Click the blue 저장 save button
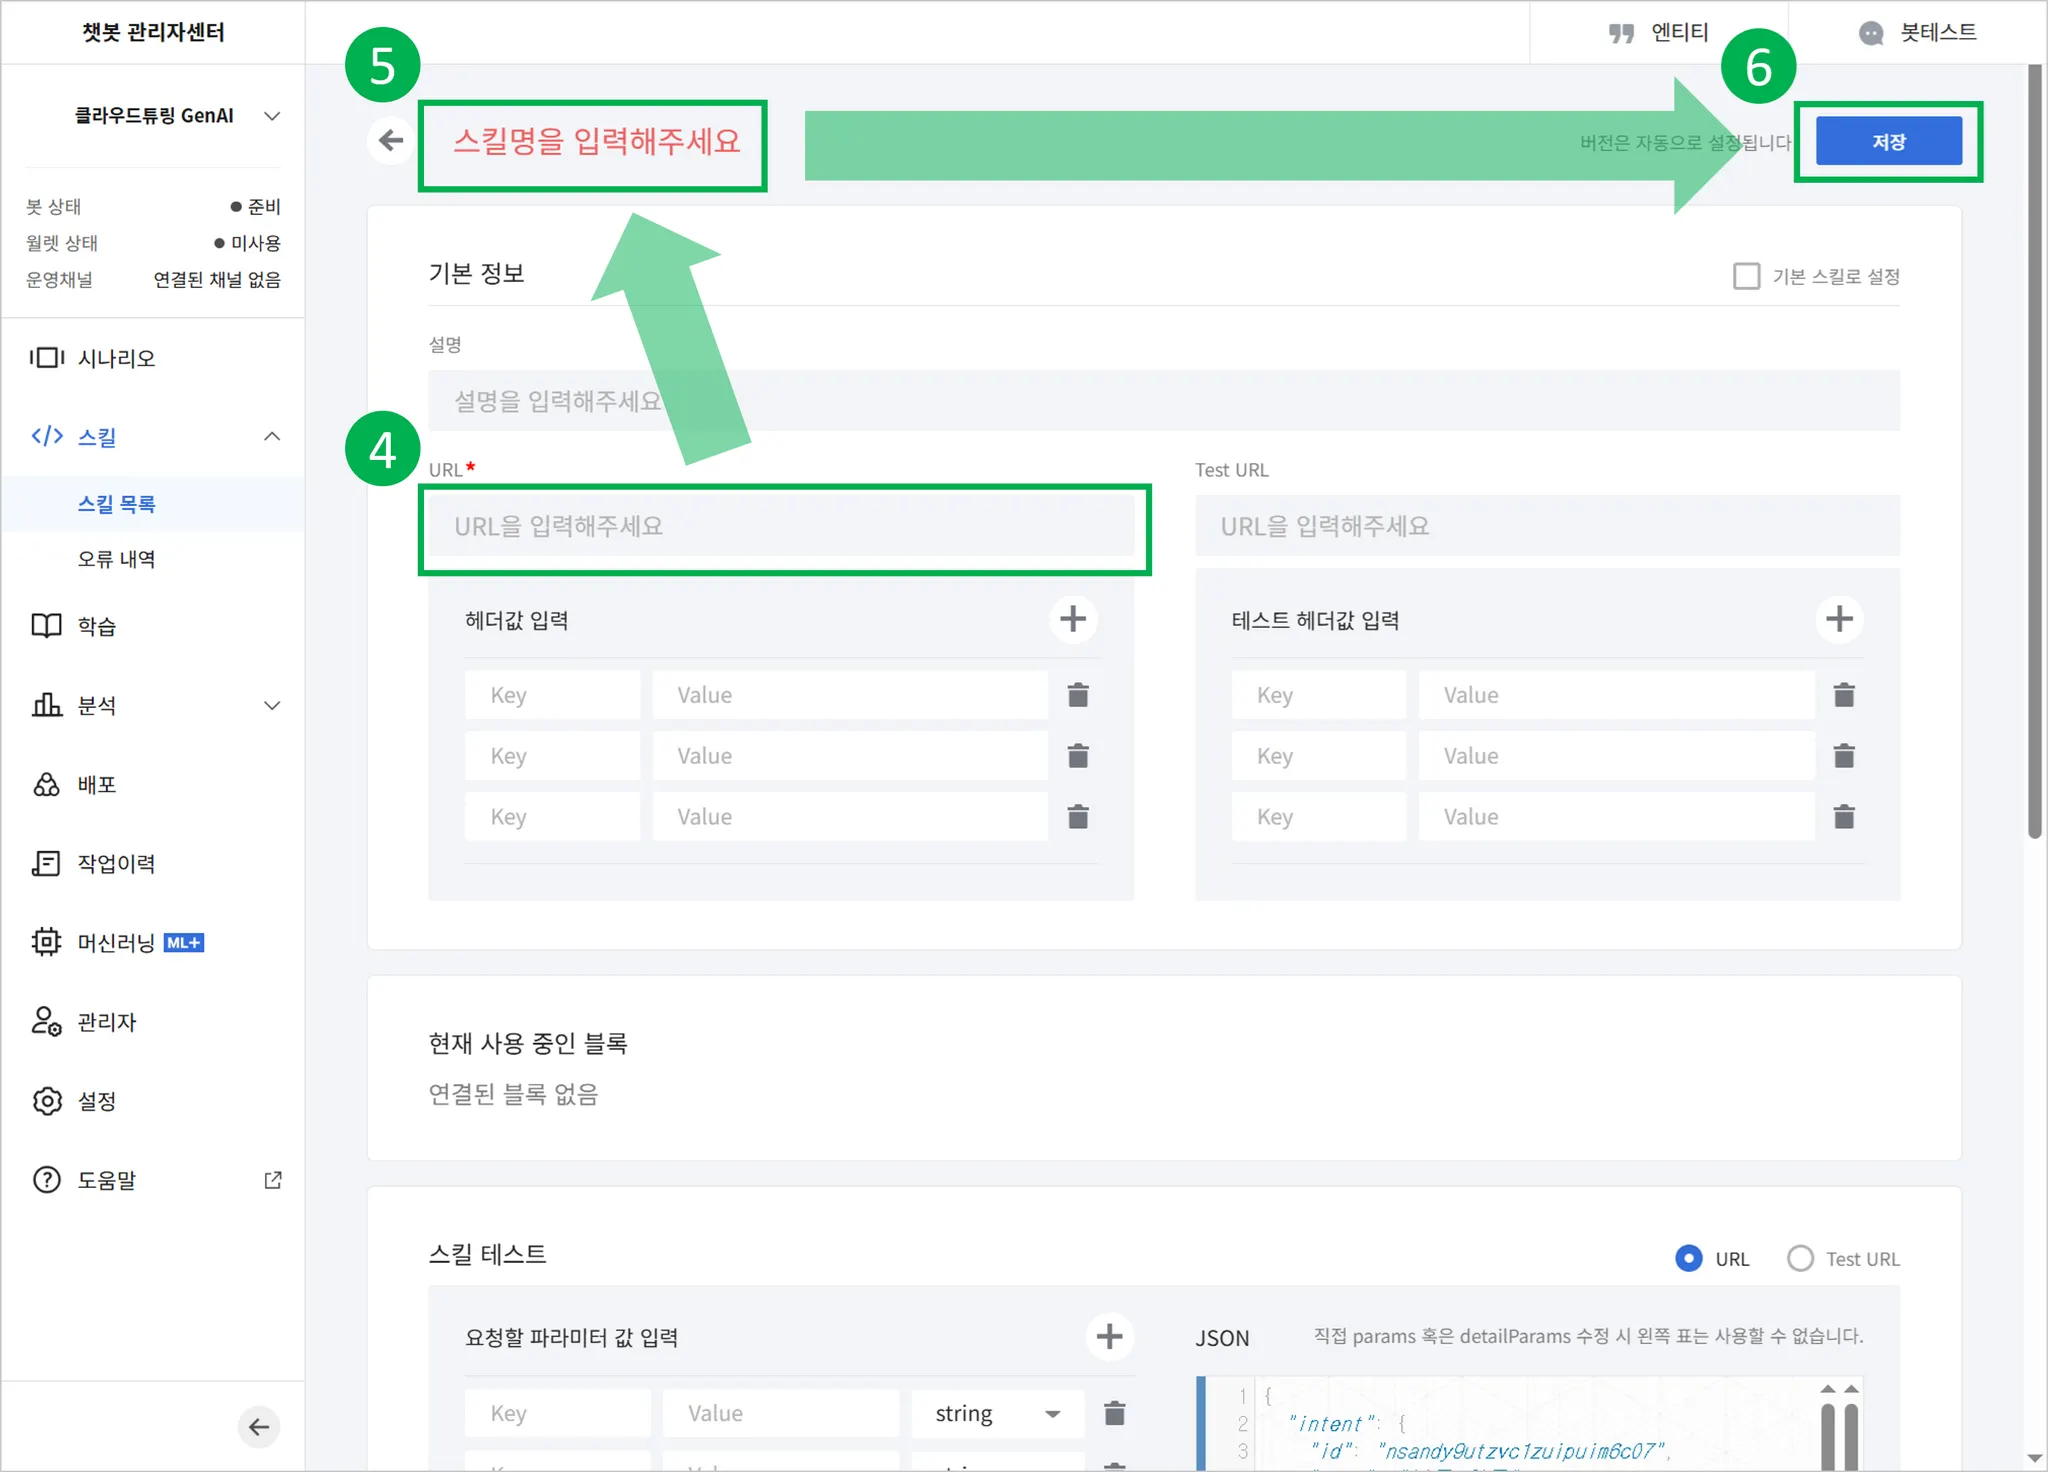The width and height of the screenshot is (2048, 1472). coord(1888,140)
